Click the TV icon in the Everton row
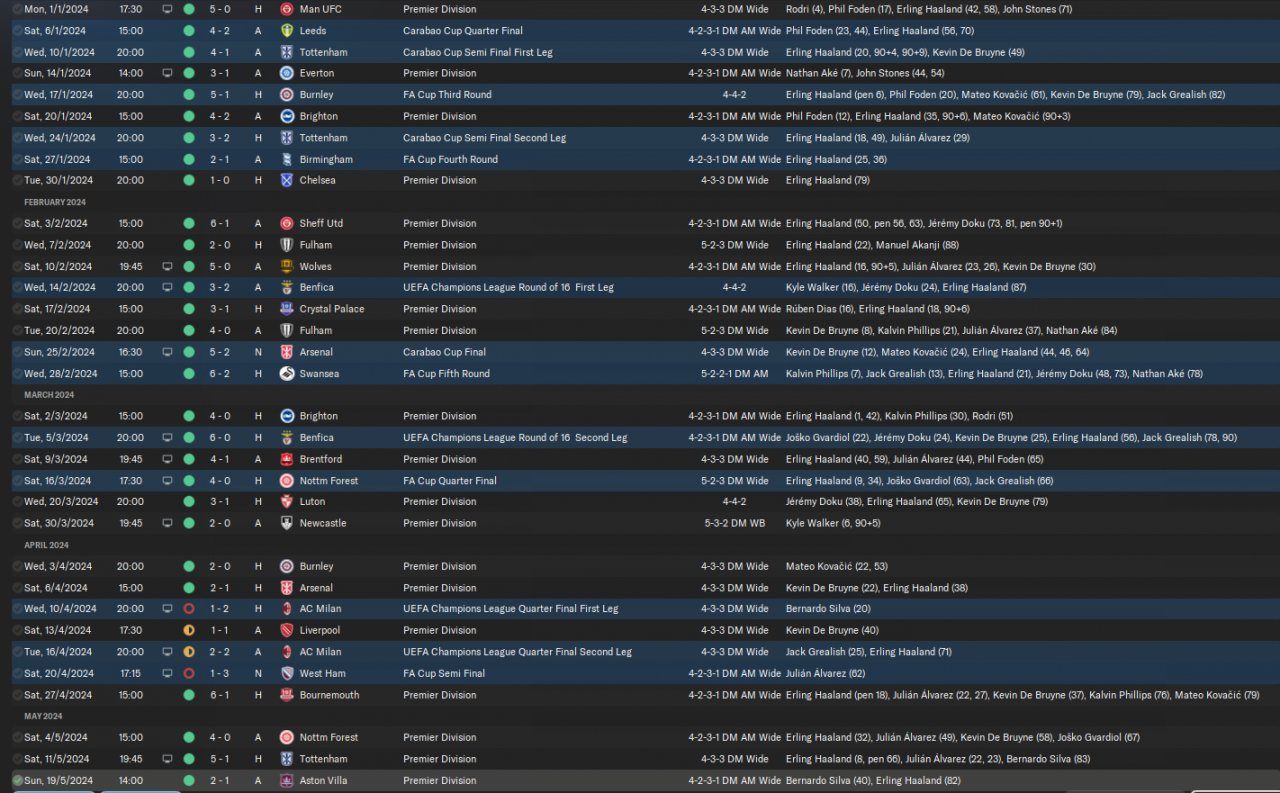Screen dimensions: 1280x793 coord(167,73)
